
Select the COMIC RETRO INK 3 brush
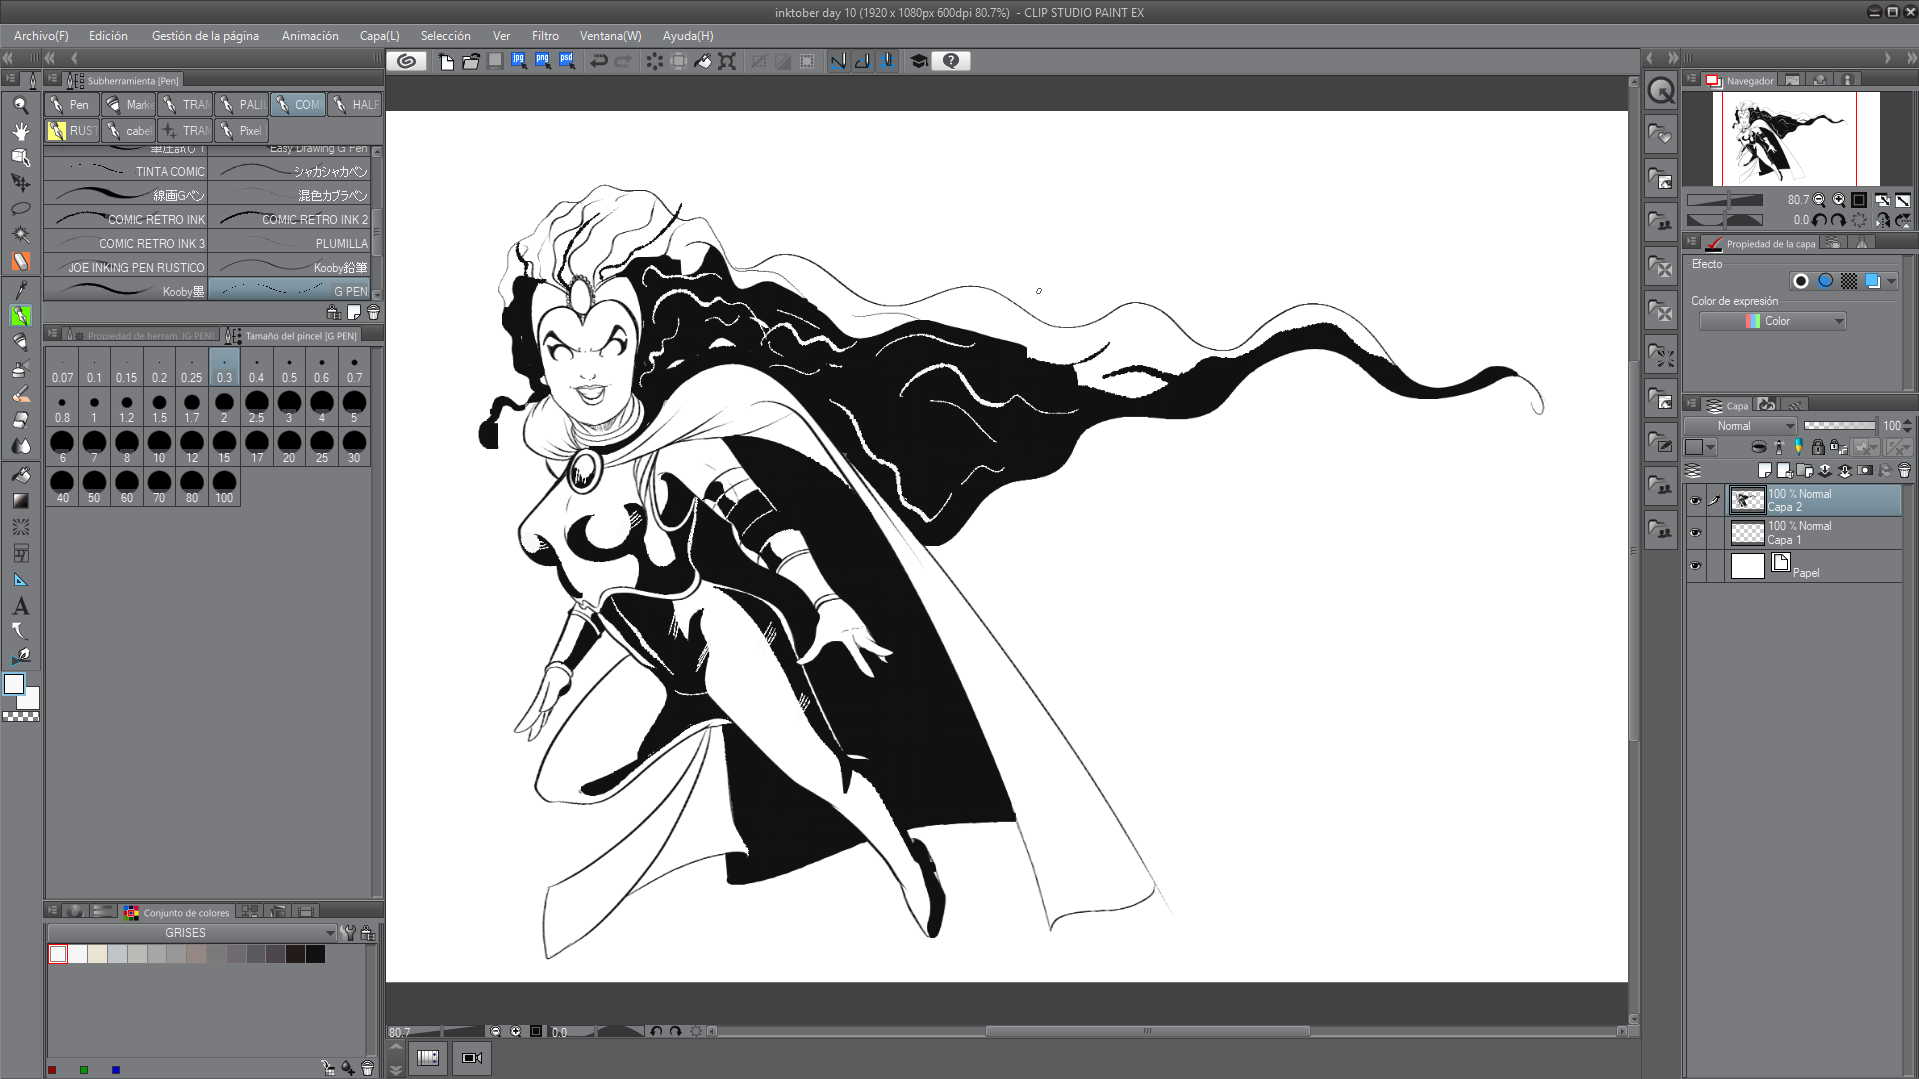(x=127, y=243)
